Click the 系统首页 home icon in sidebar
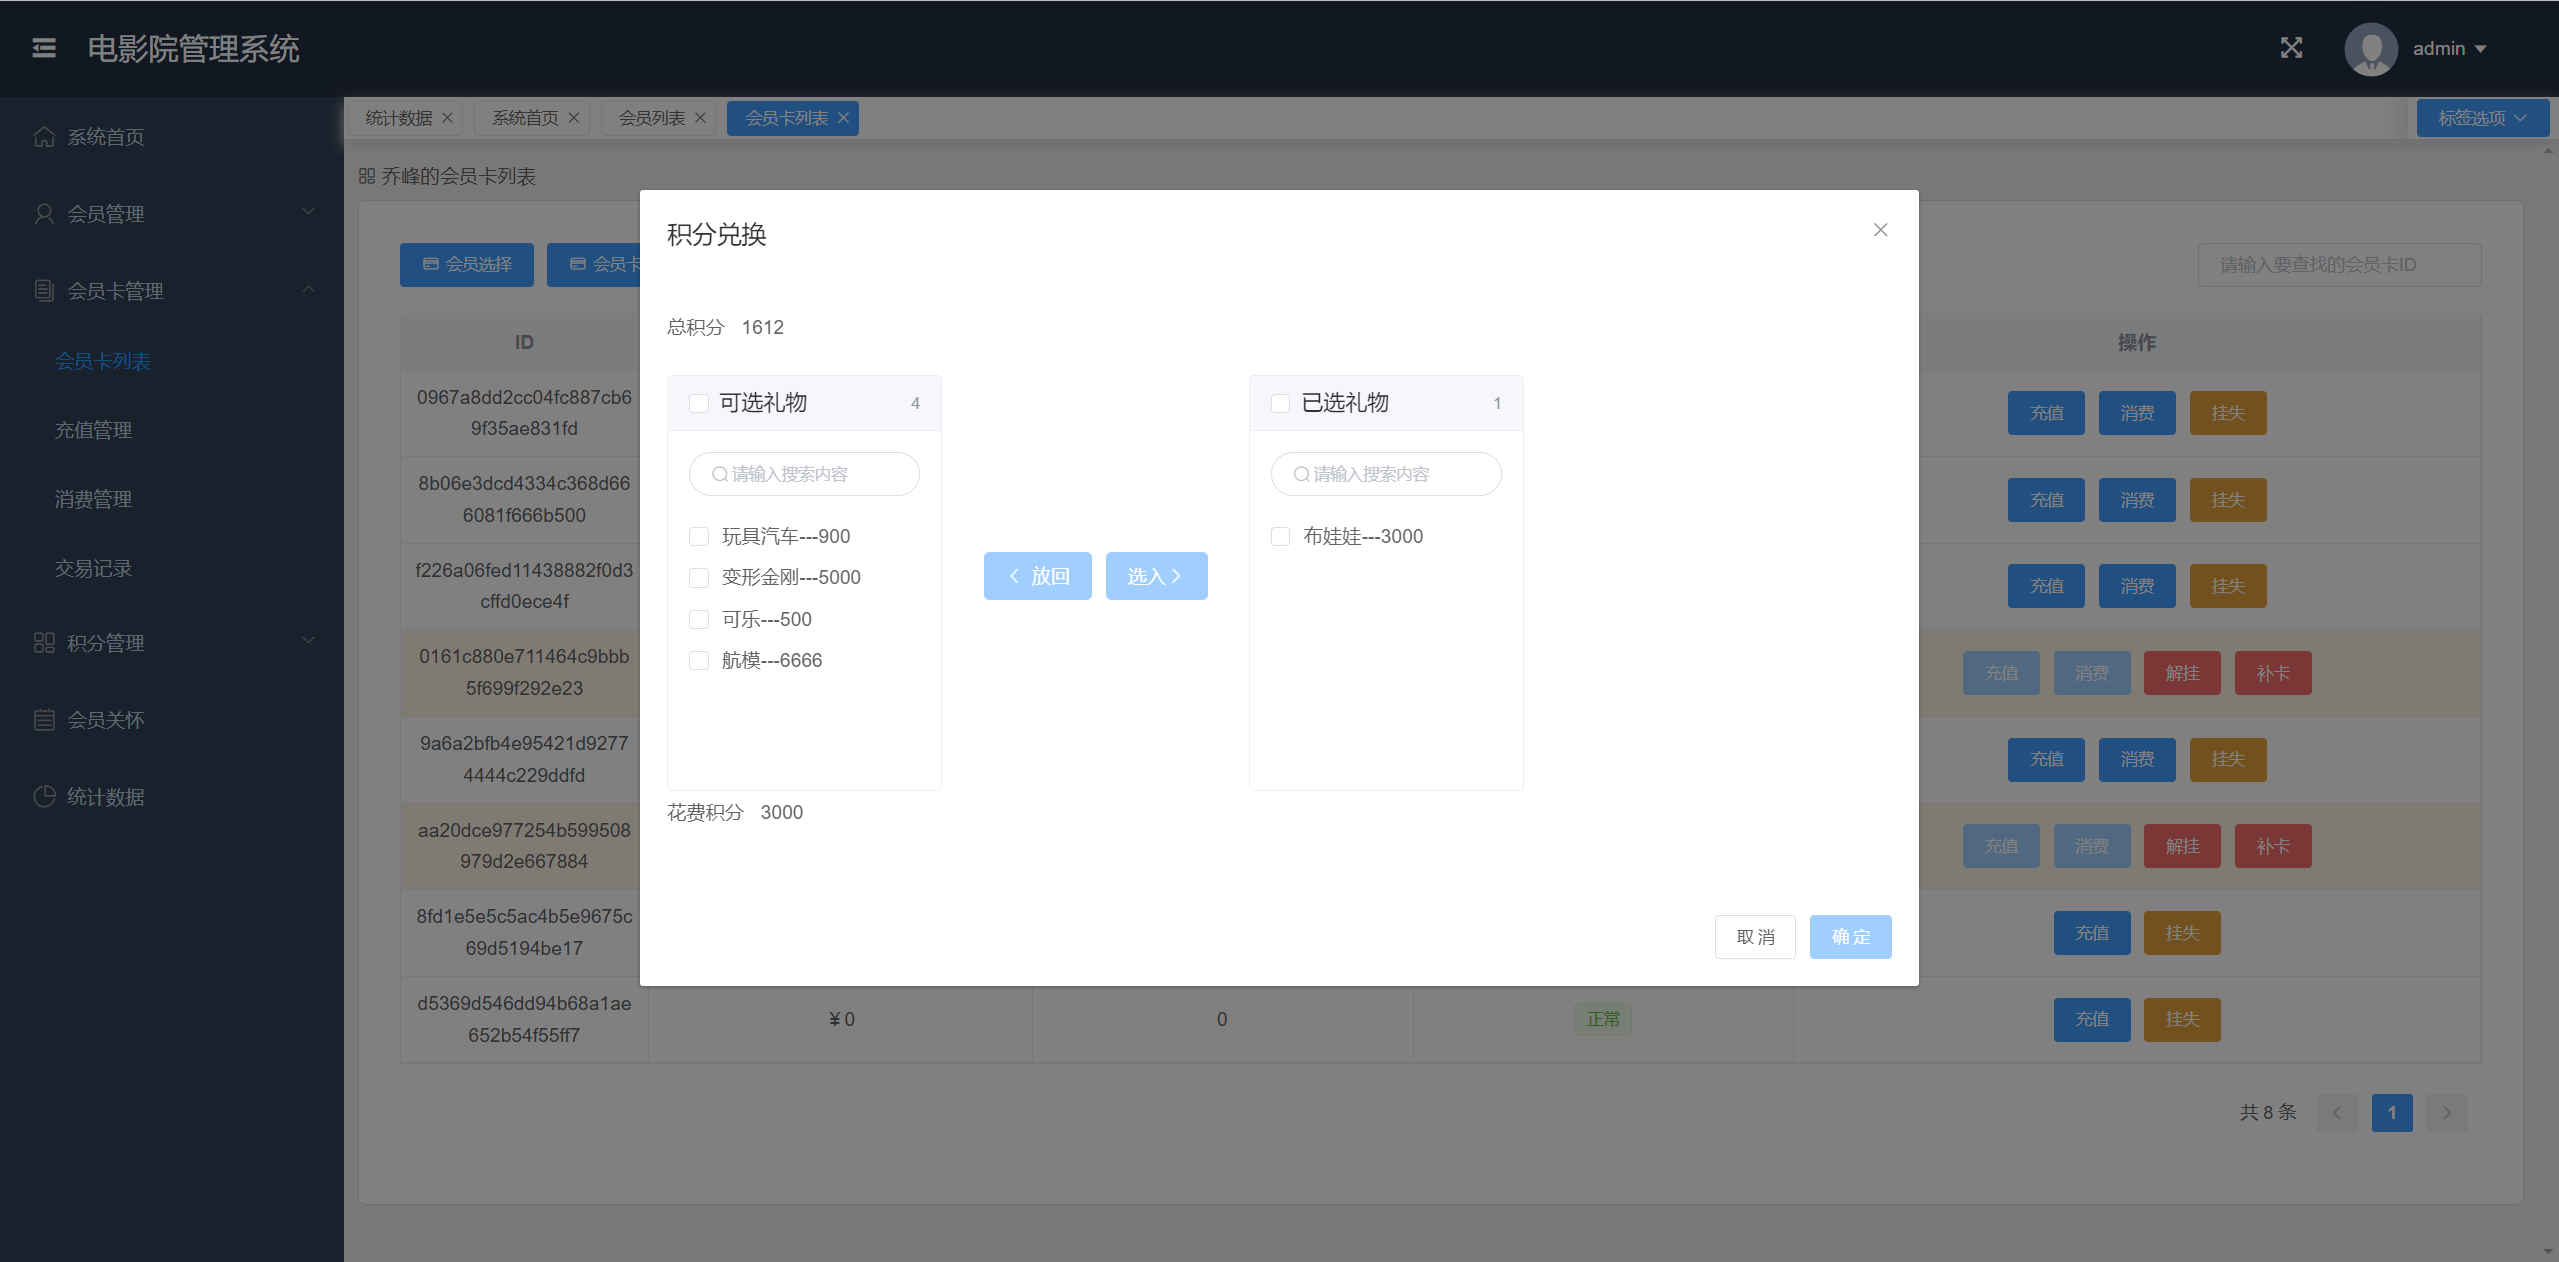The image size is (2559, 1262). [44, 137]
